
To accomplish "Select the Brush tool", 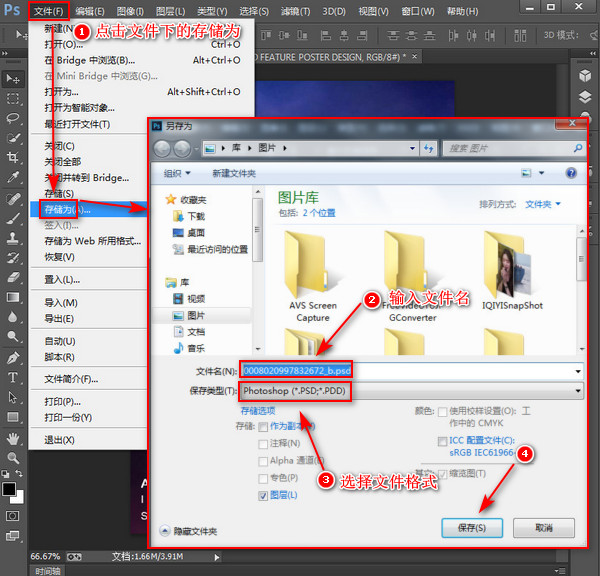I will pos(13,219).
